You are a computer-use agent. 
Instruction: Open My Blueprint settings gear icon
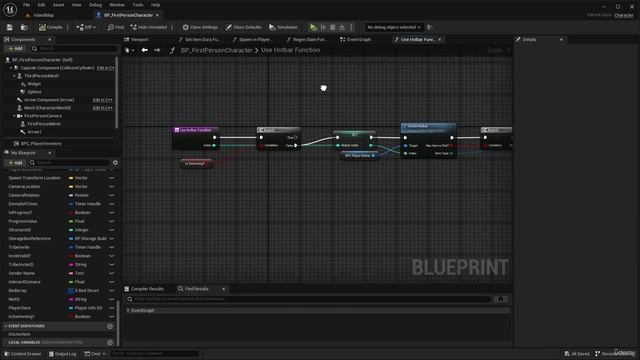click(116, 162)
